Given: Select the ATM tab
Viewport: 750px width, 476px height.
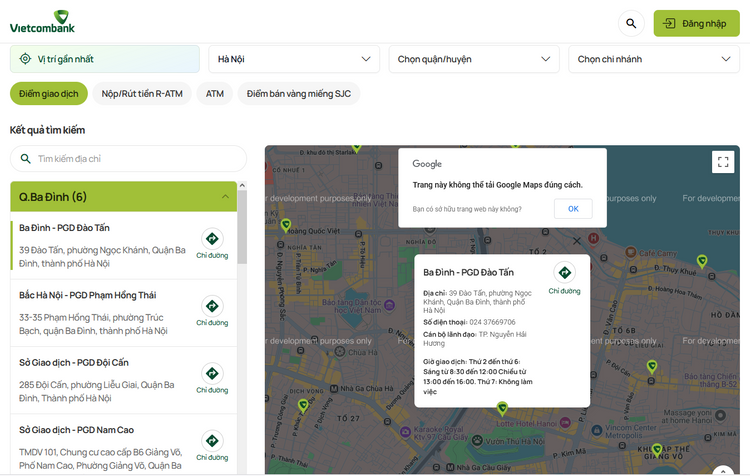Looking at the screenshot, I should (215, 94).
